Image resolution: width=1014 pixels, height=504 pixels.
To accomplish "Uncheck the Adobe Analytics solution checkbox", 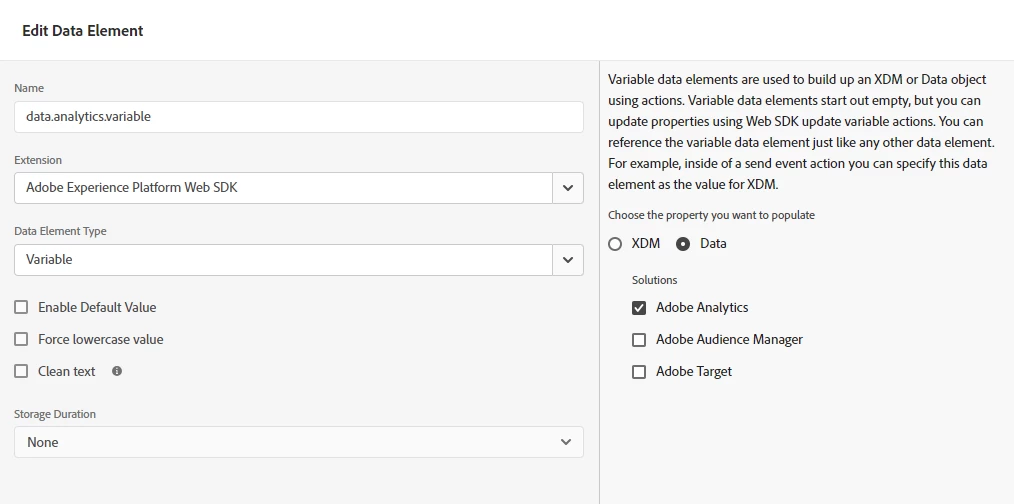I will pos(639,307).
